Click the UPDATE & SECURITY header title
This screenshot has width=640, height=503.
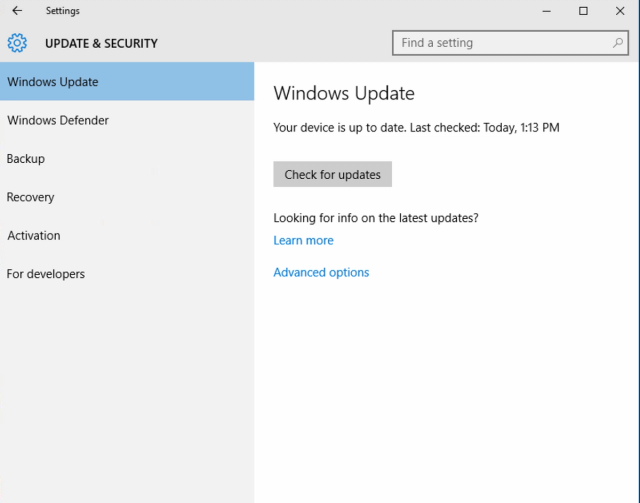pyautogui.click(x=101, y=43)
